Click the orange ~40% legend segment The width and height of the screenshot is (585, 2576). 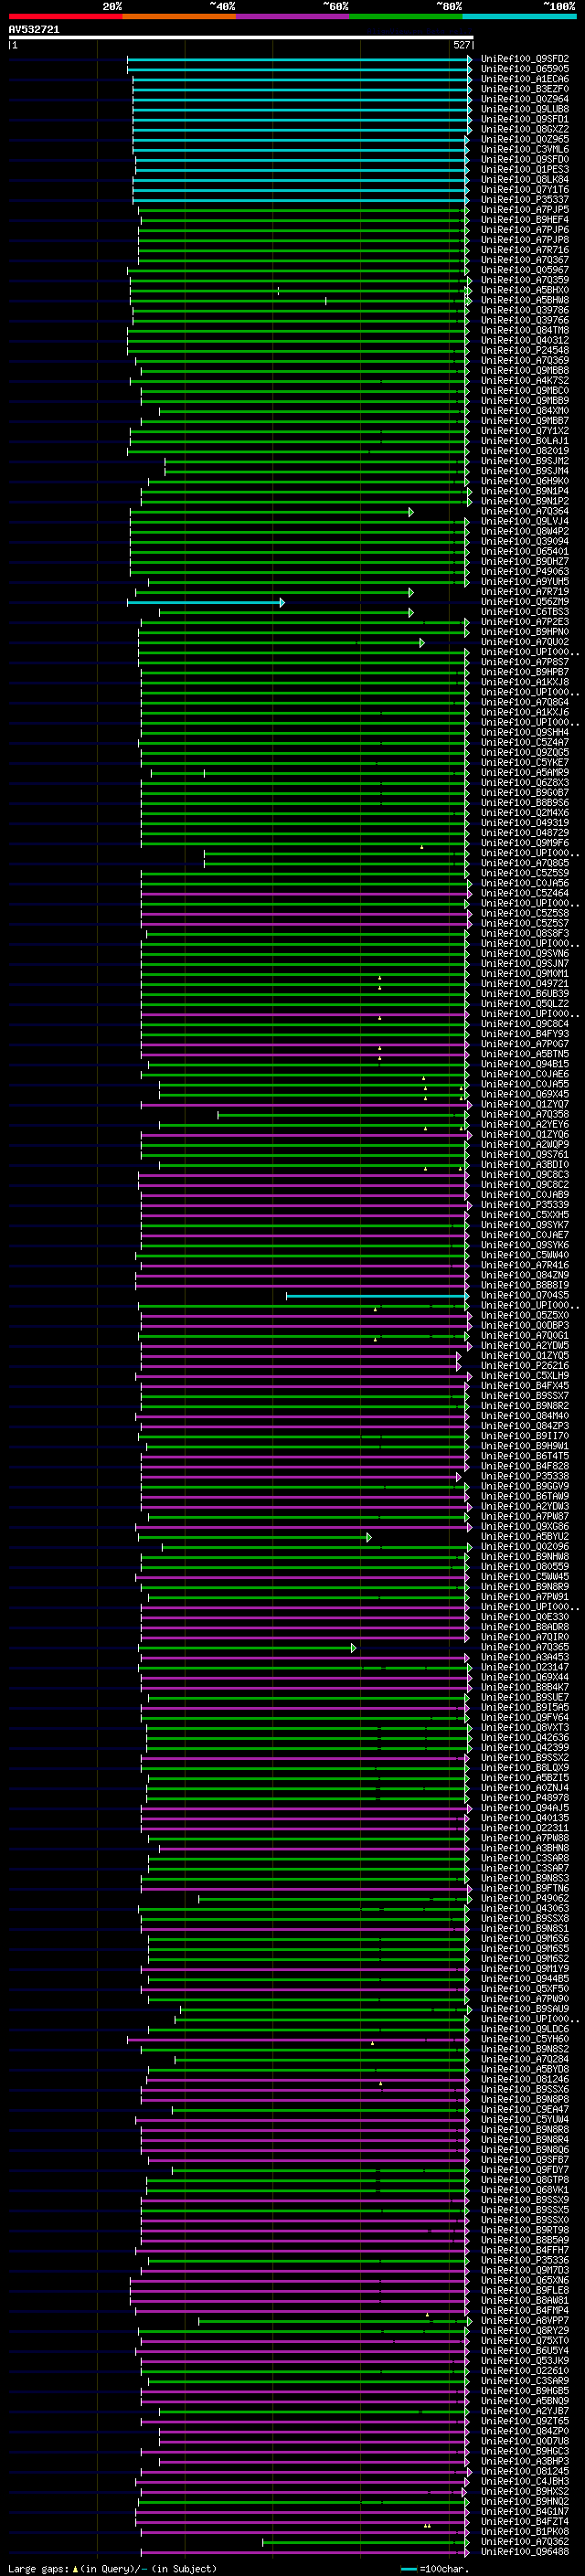pyautogui.click(x=179, y=16)
